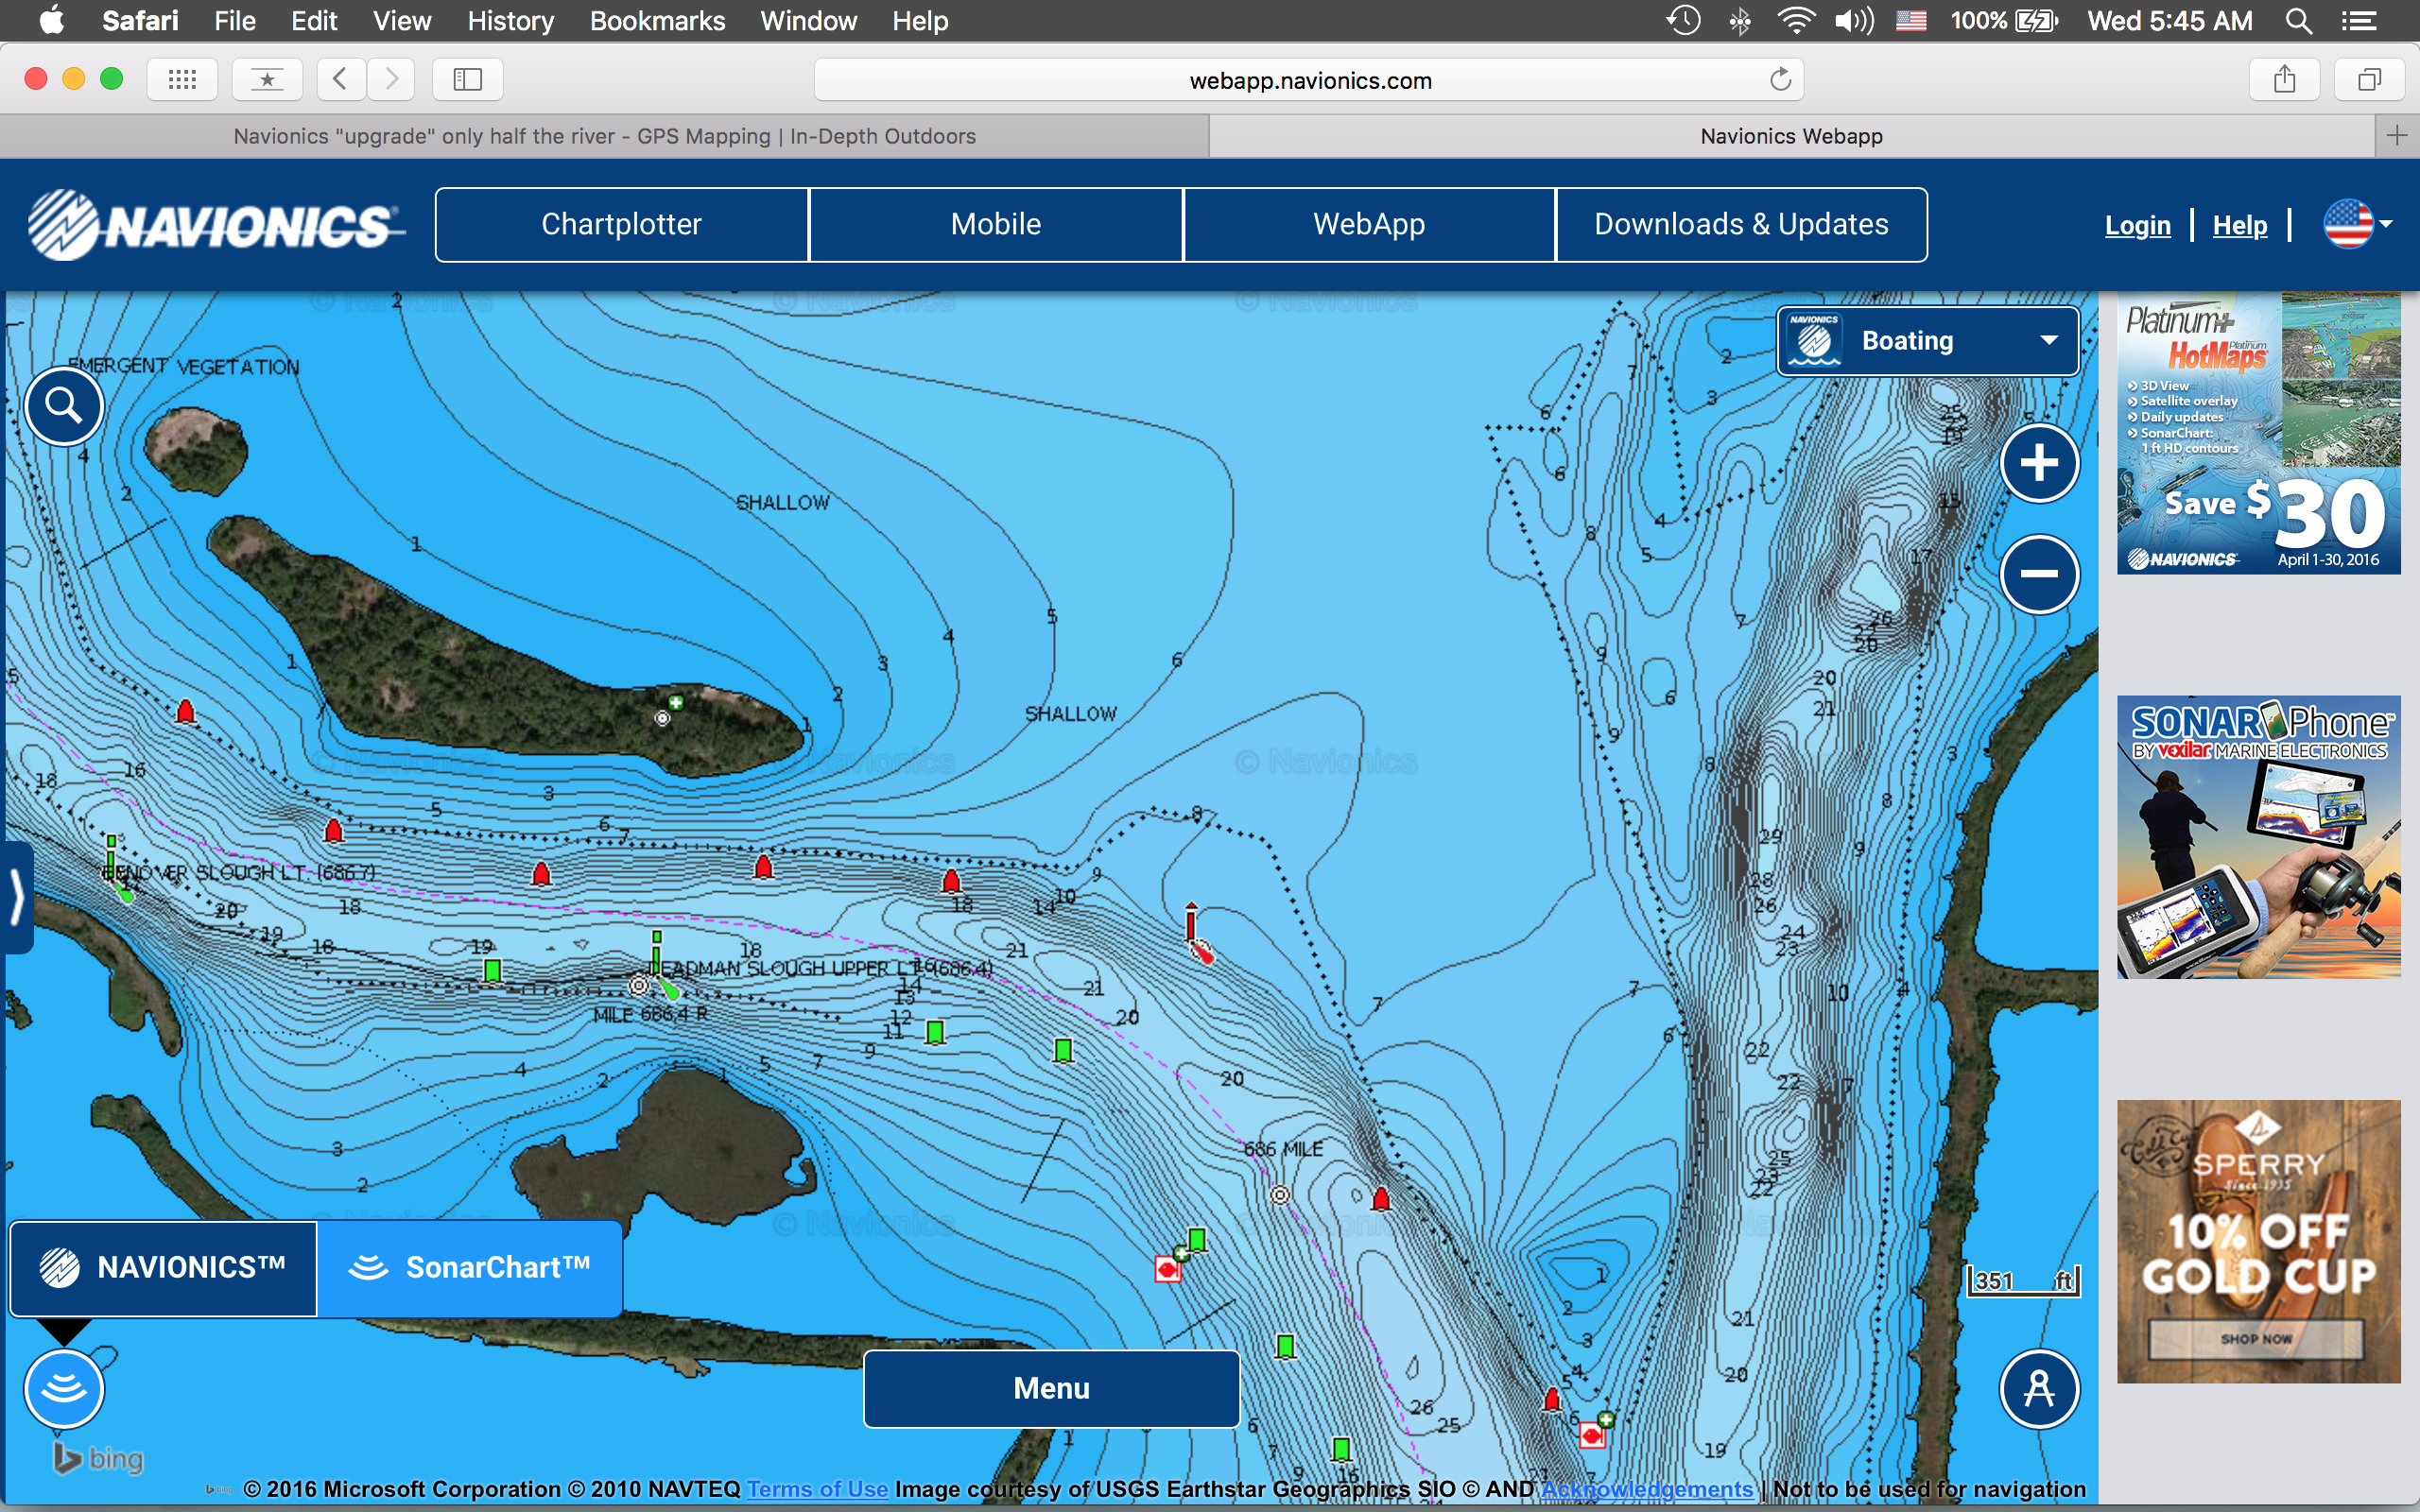Click the Bing logo on map
Viewport: 2420px width, 1512px height.
[x=98, y=1459]
